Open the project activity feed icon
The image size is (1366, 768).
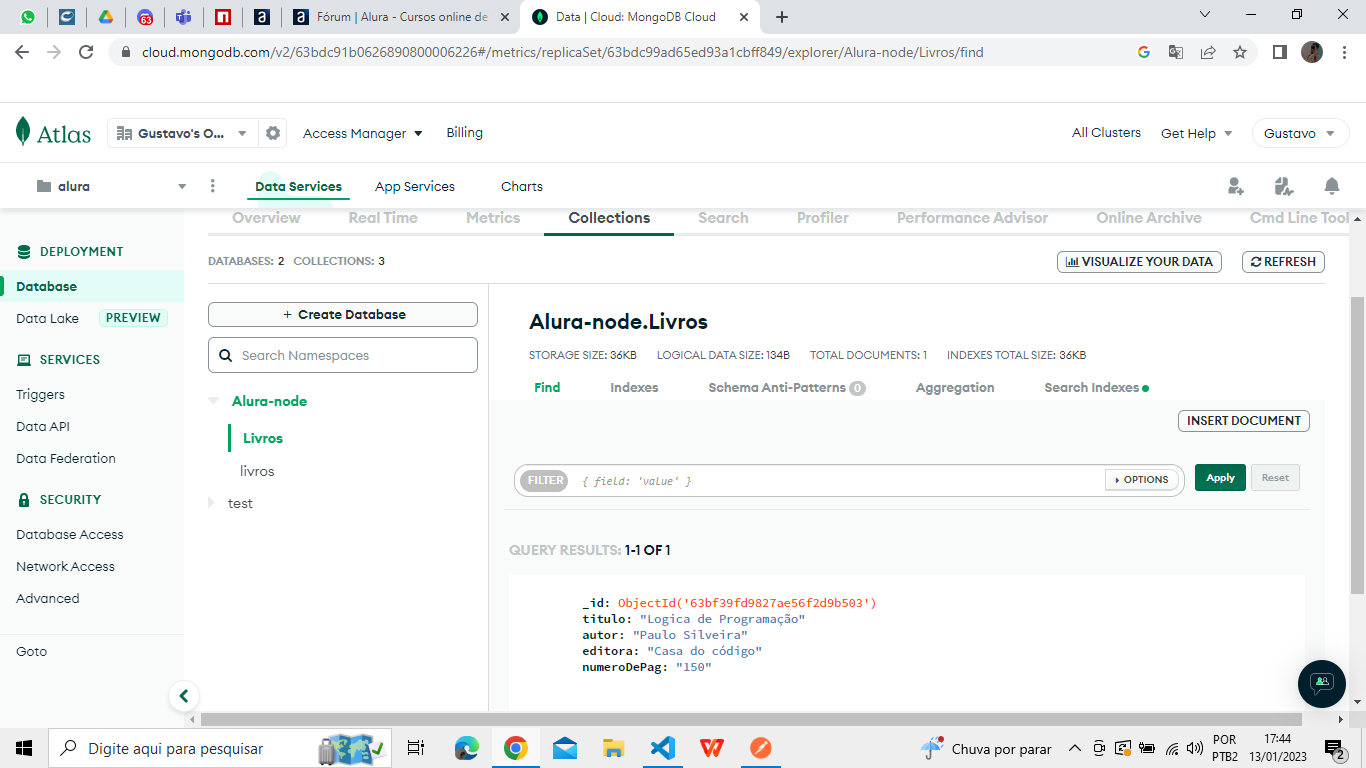pos(1284,186)
